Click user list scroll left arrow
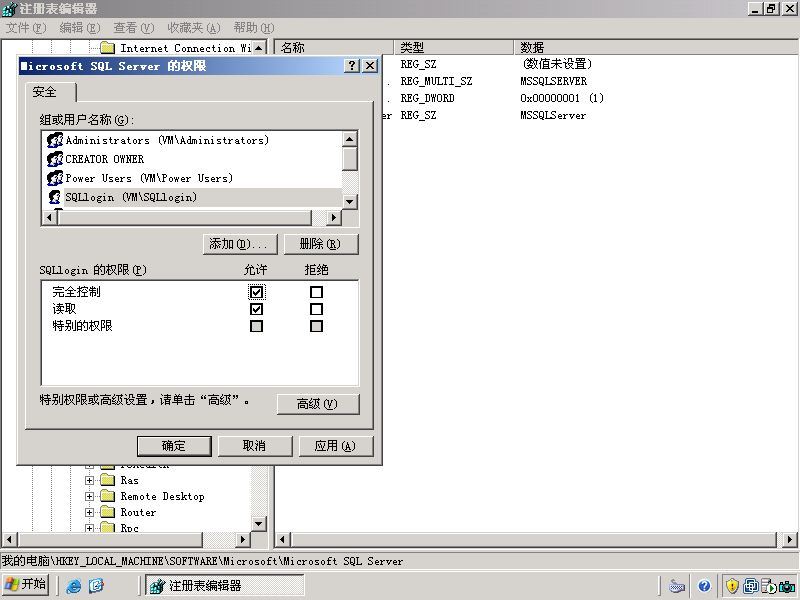The image size is (800, 600). point(49,217)
